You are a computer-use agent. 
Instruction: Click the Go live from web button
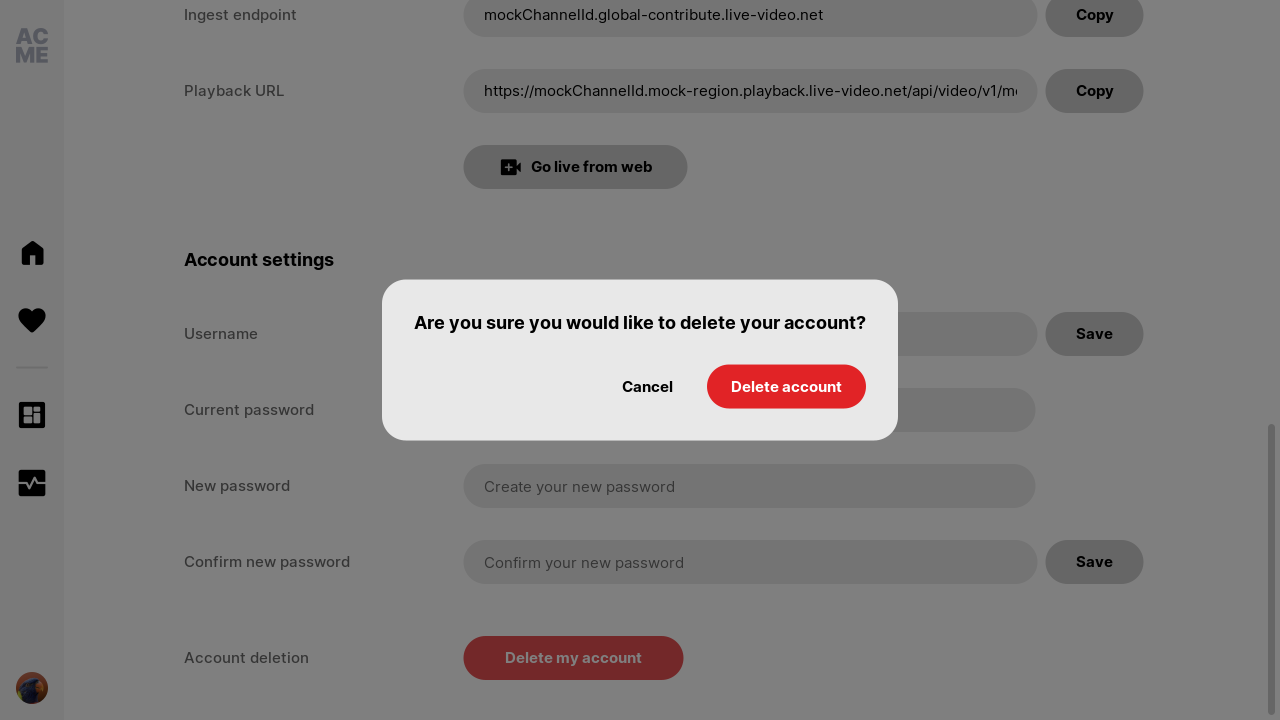point(575,167)
